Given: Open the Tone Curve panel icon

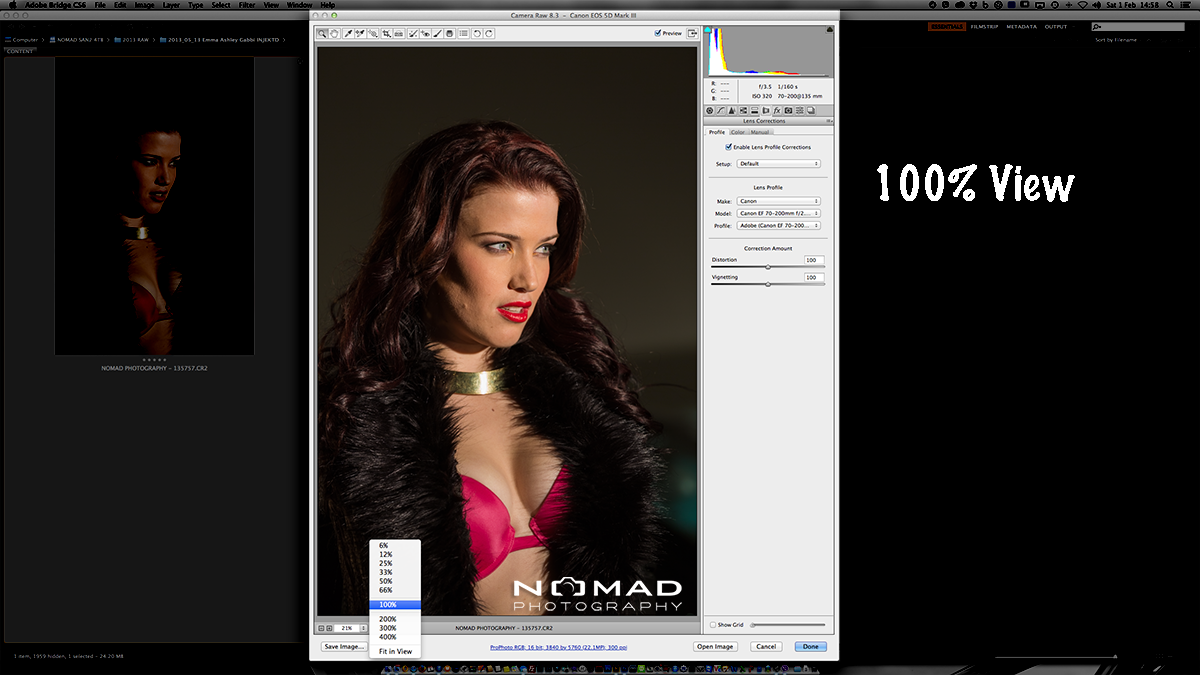Looking at the screenshot, I should pos(721,110).
